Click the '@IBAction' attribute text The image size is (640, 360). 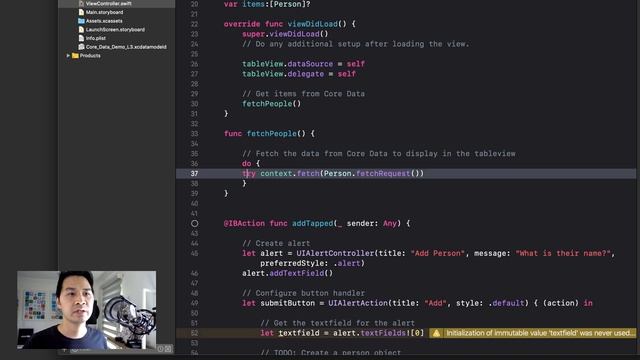pyautogui.click(x=244, y=223)
